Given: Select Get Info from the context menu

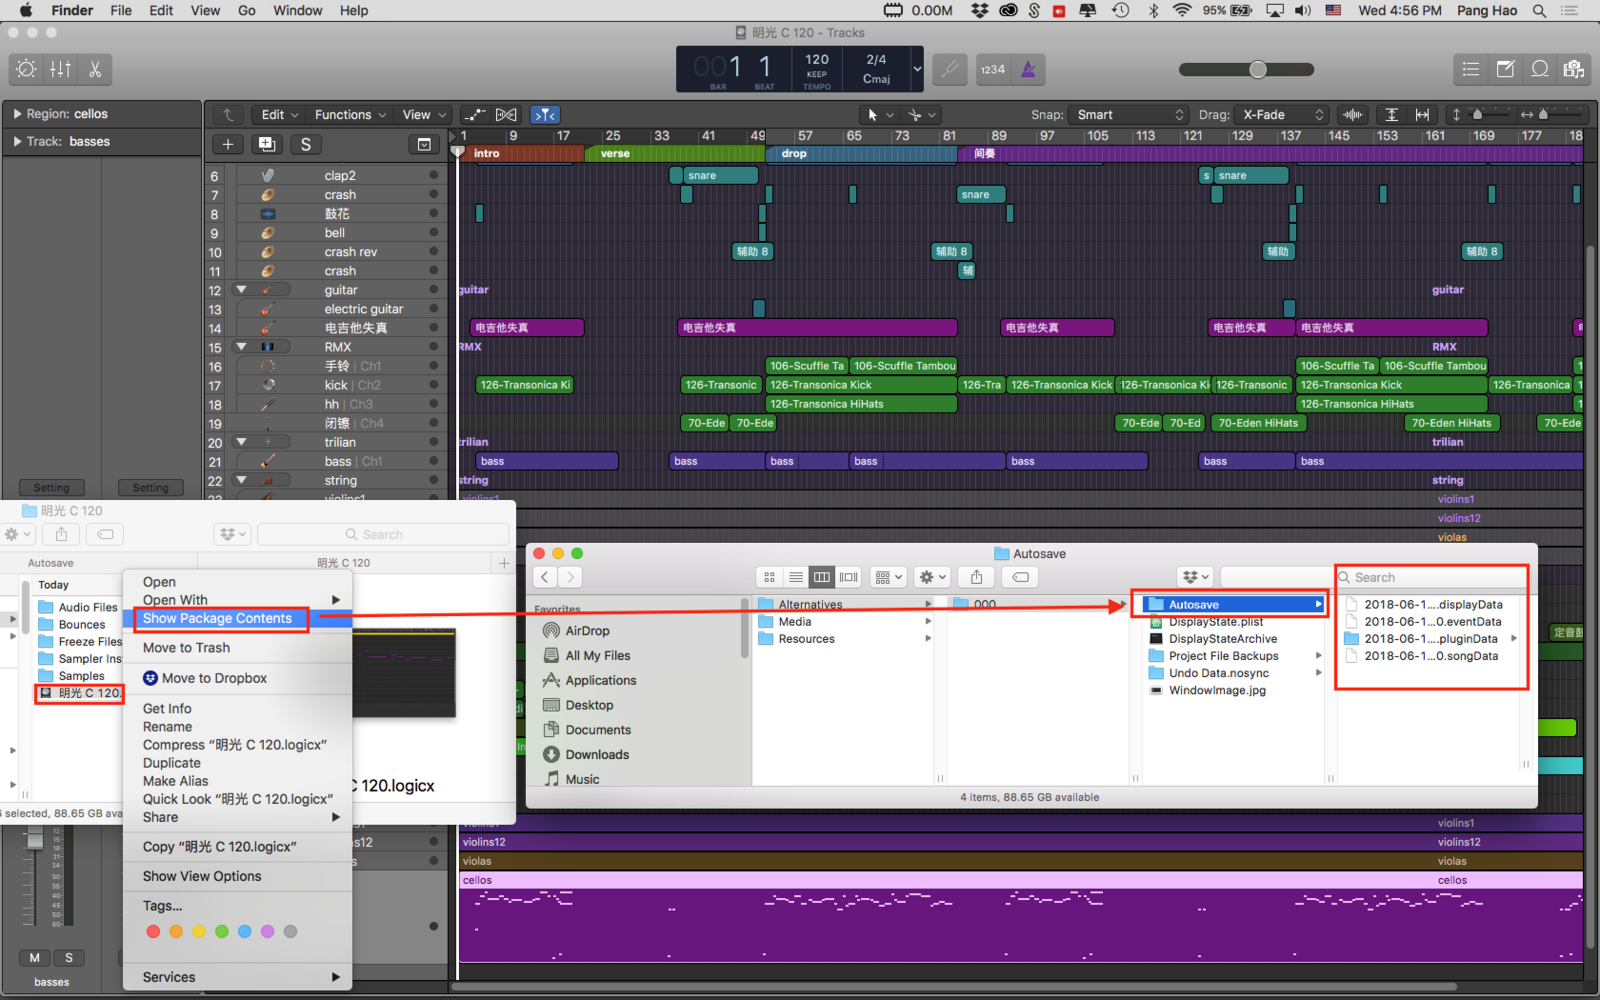Looking at the screenshot, I should point(167,708).
